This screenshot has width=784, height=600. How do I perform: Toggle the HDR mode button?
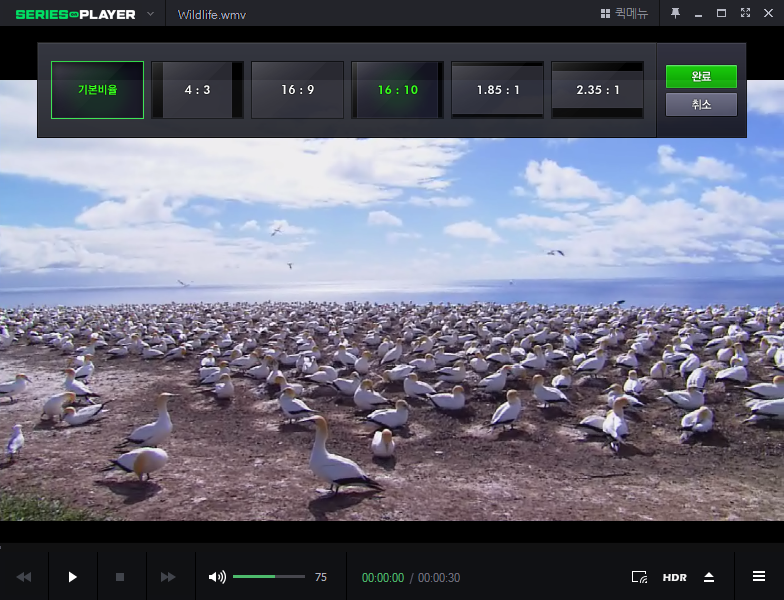[x=674, y=578]
